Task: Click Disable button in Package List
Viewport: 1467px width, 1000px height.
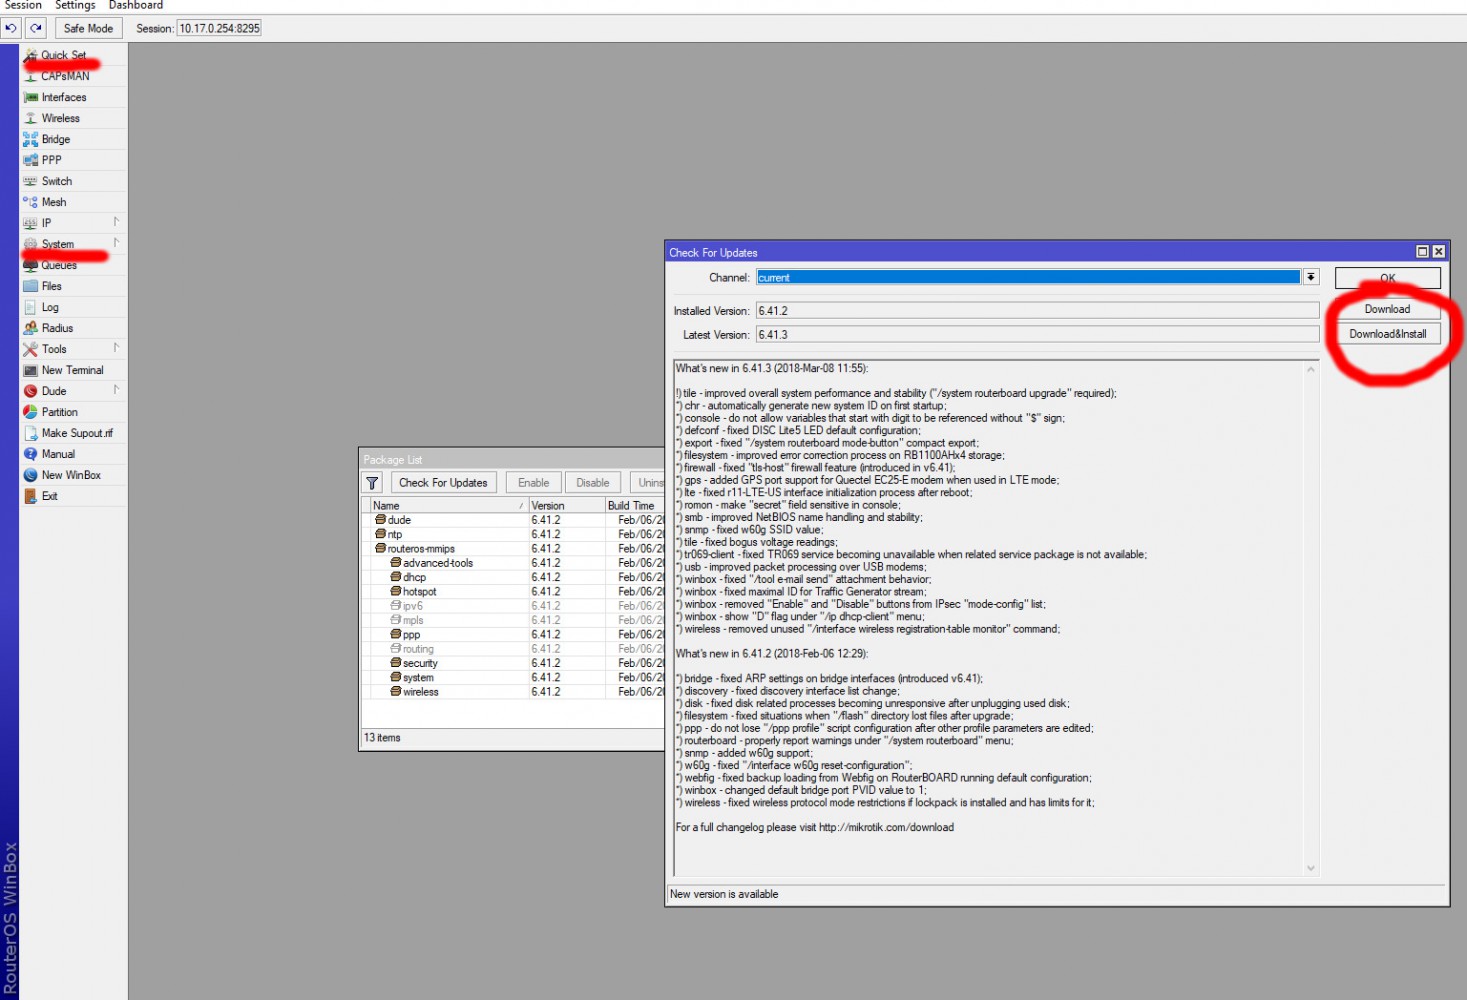Action: coord(593,482)
